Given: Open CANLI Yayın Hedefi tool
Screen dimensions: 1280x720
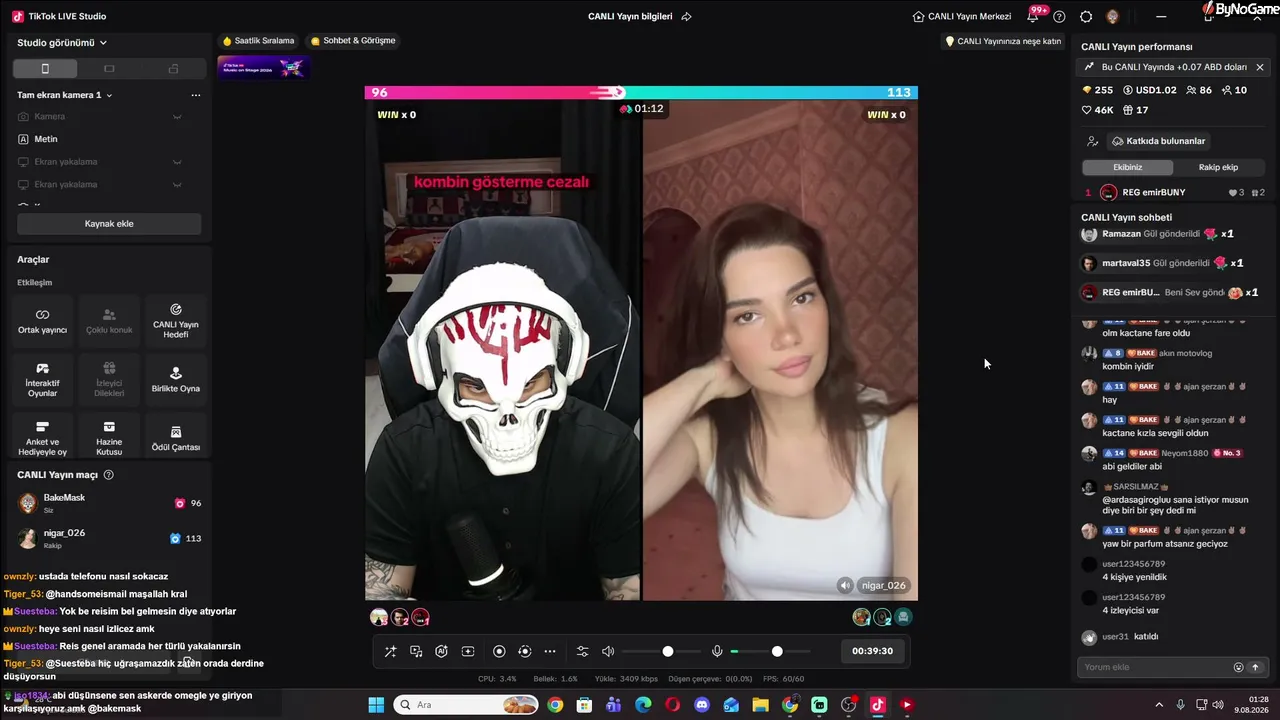Looking at the screenshot, I should pos(176,320).
